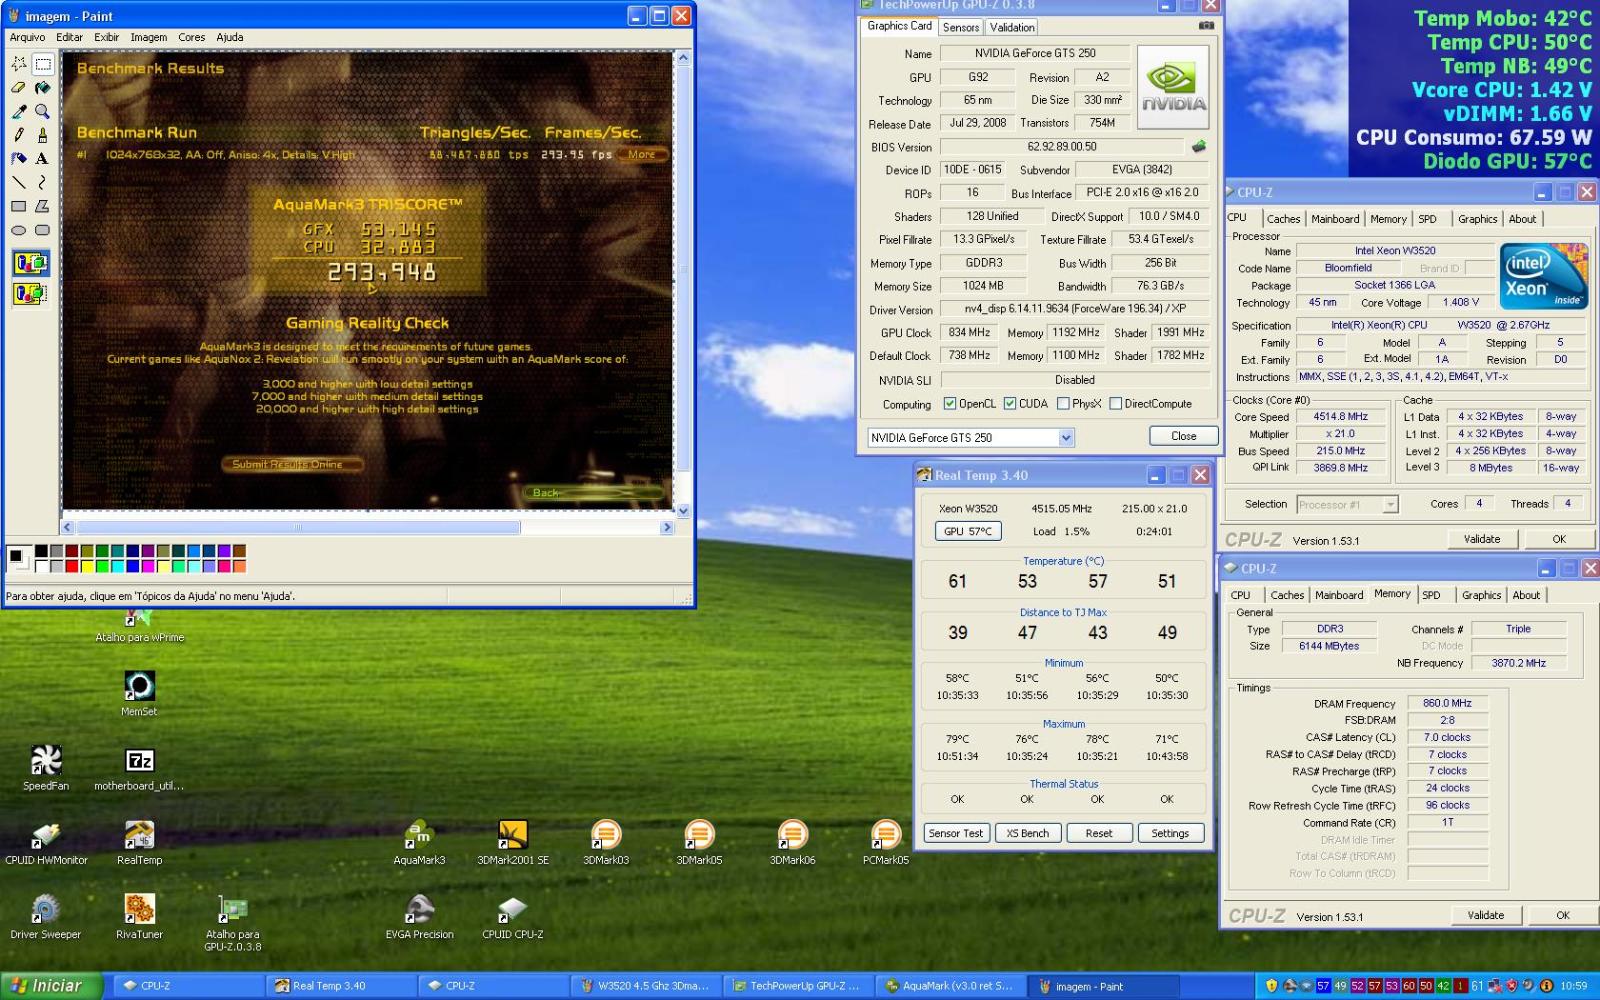The height and width of the screenshot is (1000, 1600).
Task: Toggle the CUDA checkbox in GPU-Z
Action: [x=1010, y=404]
